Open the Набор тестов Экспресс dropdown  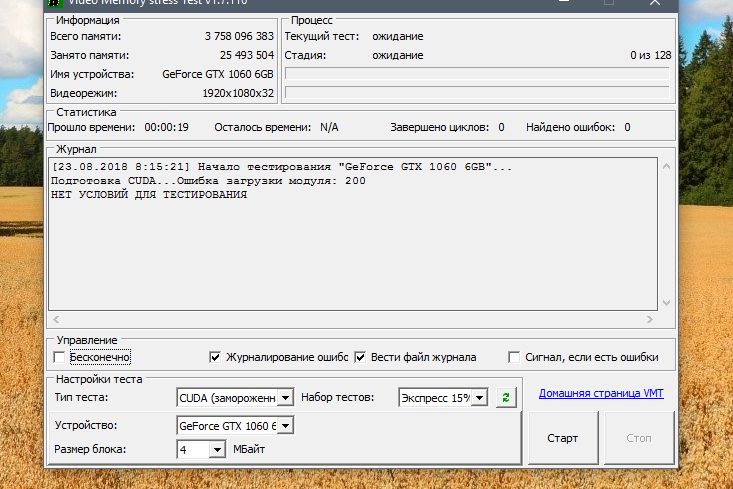pyautogui.click(x=479, y=398)
